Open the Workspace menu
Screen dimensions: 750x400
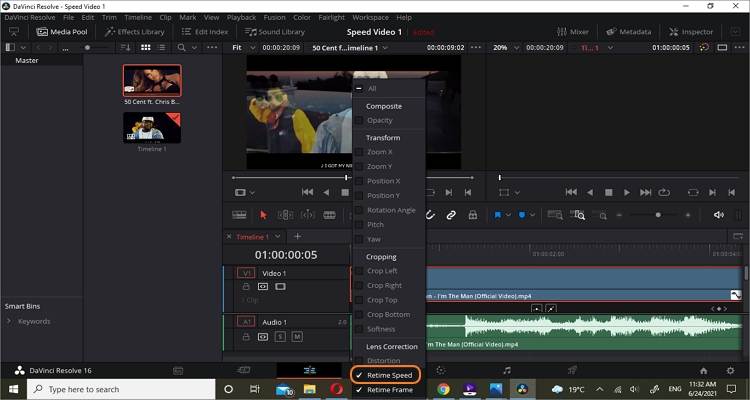(370, 17)
